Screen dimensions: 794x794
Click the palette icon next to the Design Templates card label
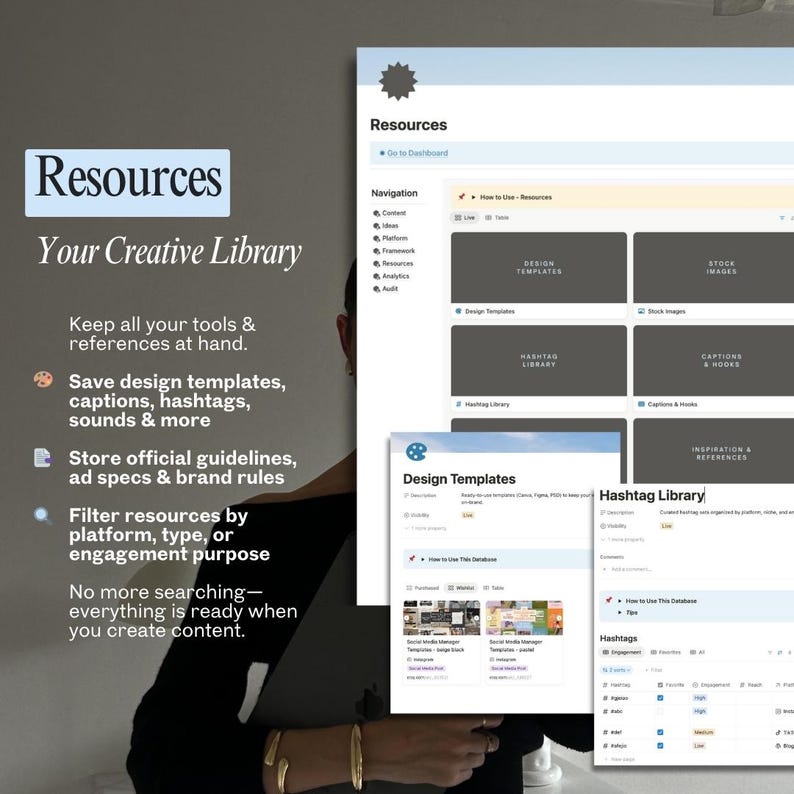459,311
